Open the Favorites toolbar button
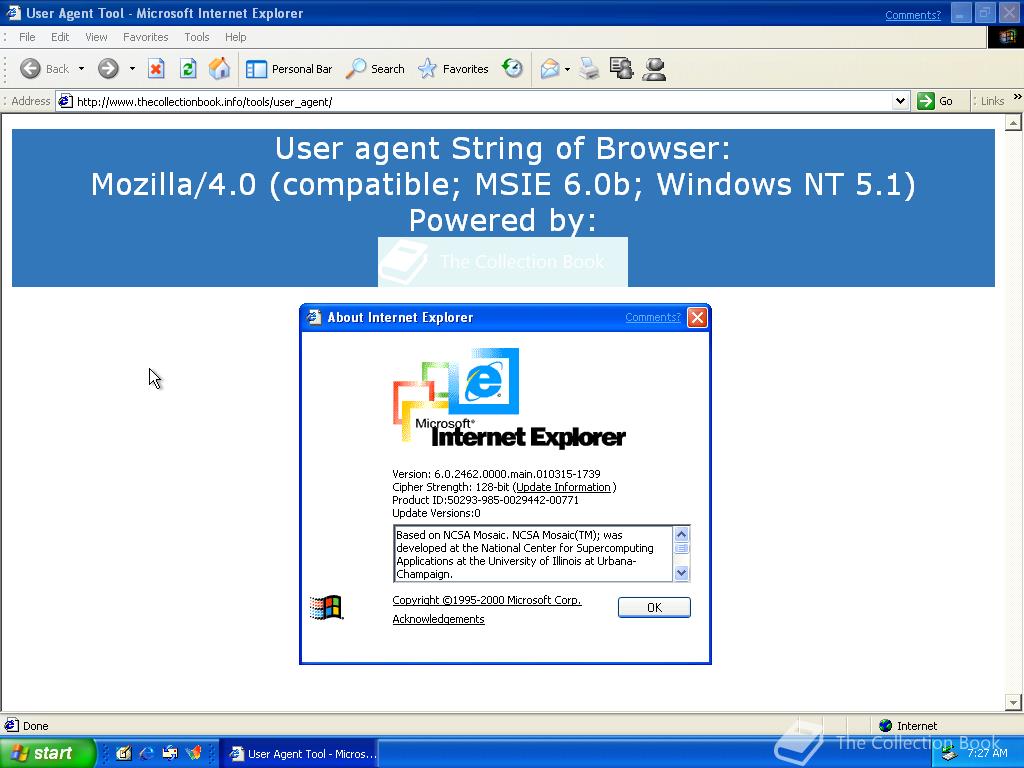The image size is (1024, 768). [453, 69]
